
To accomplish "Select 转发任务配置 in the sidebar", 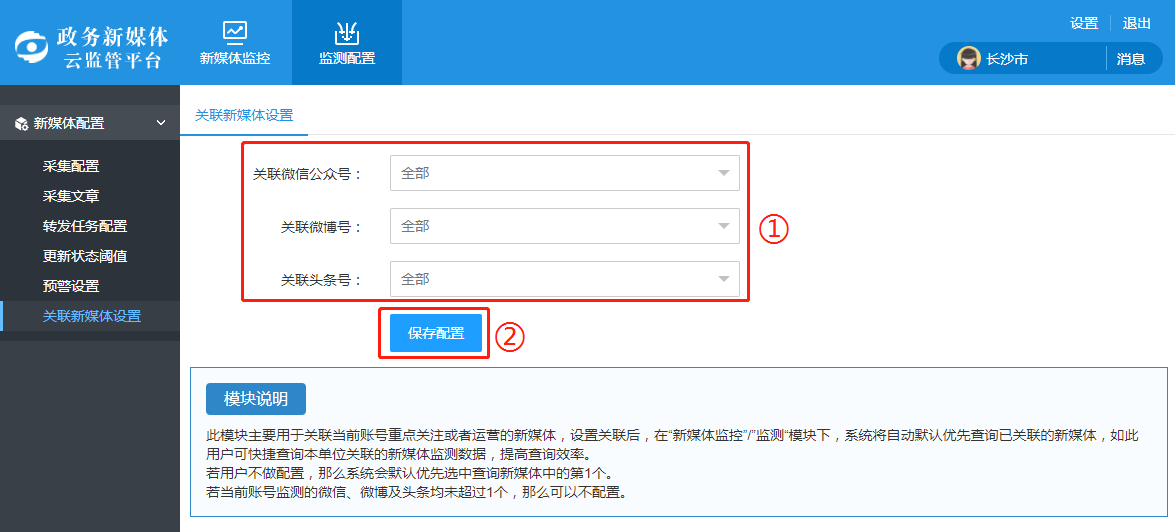I will click(85, 226).
